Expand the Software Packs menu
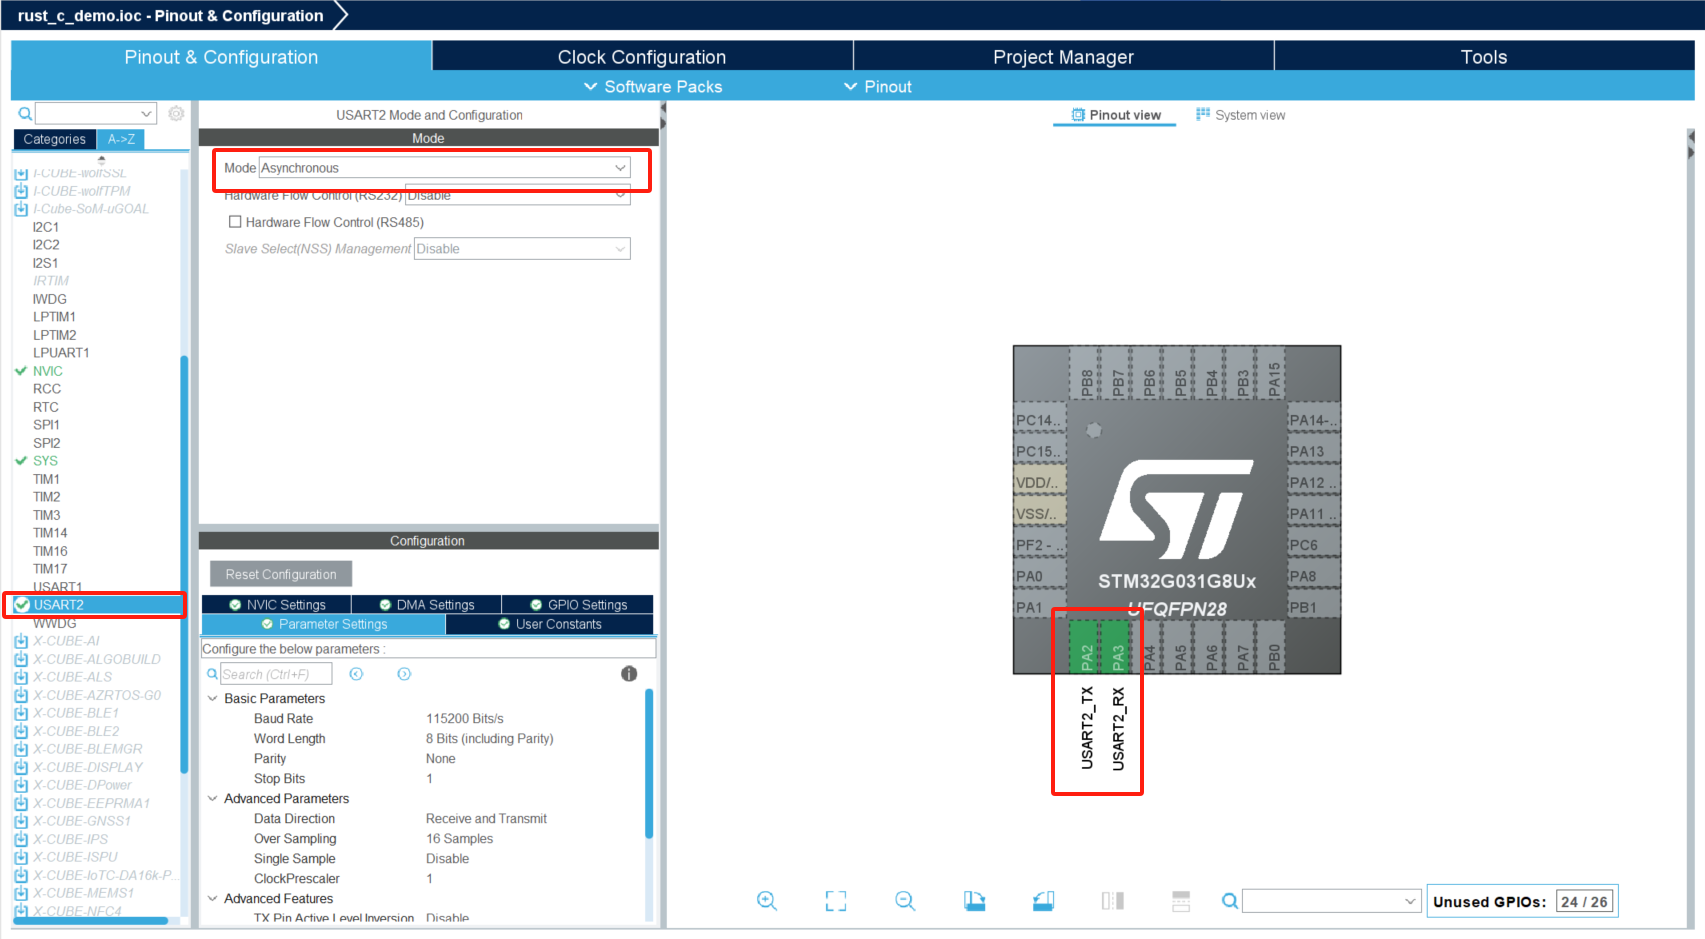1705x939 pixels. coord(652,87)
